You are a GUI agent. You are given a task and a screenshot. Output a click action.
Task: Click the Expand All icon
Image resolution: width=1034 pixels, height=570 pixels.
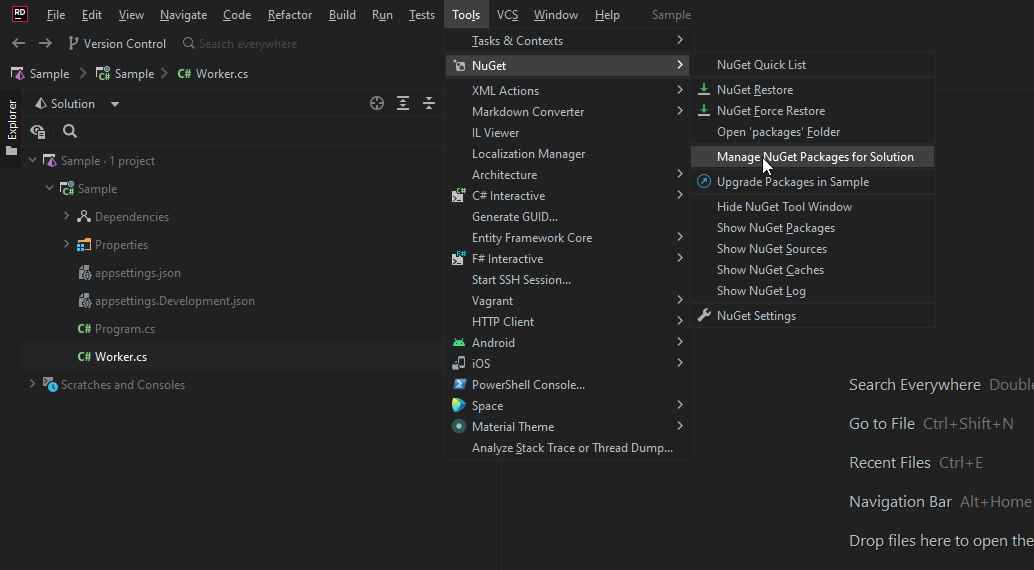(x=403, y=103)
